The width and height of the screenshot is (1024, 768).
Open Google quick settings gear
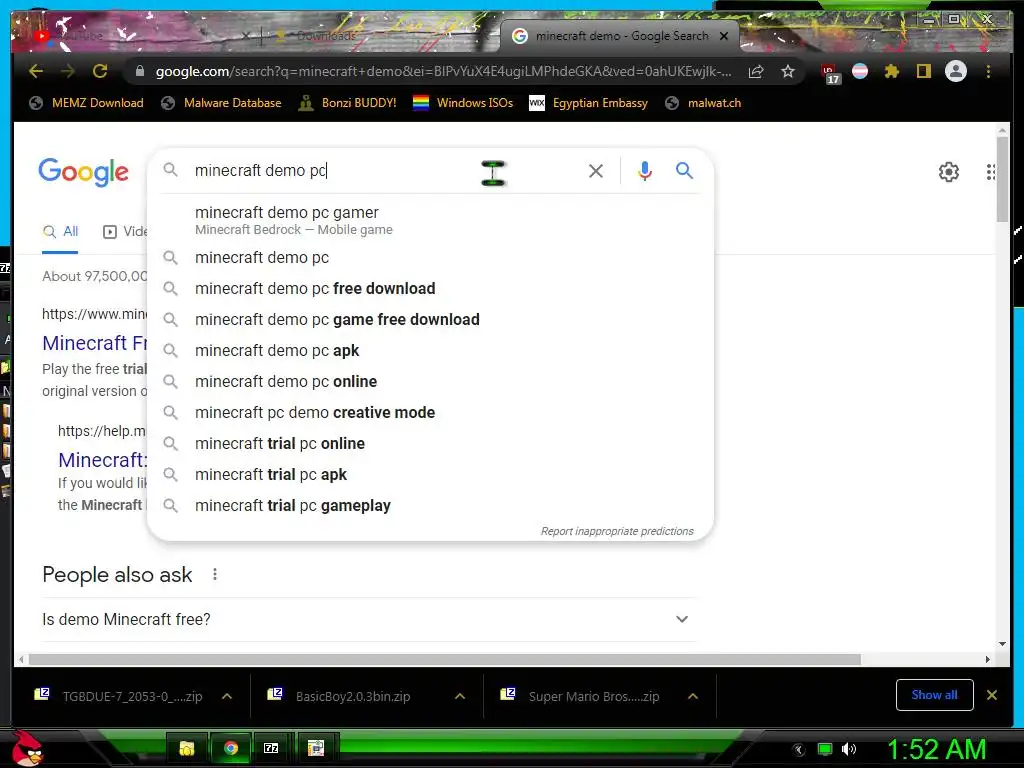click(x=948, y=172)
